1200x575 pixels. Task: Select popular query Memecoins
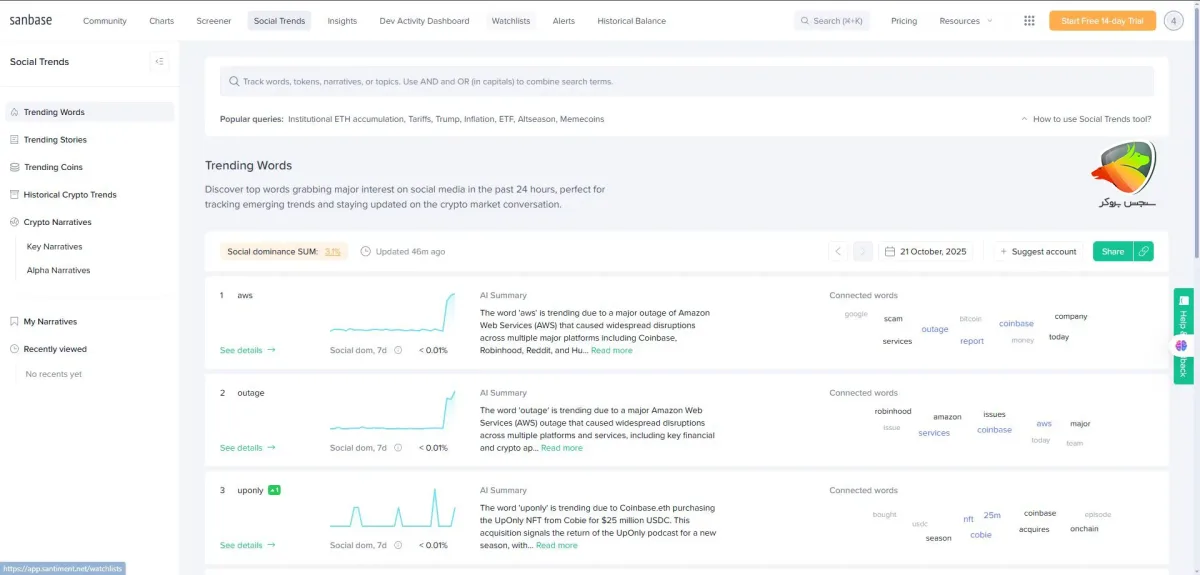click(x=581, y=119)
